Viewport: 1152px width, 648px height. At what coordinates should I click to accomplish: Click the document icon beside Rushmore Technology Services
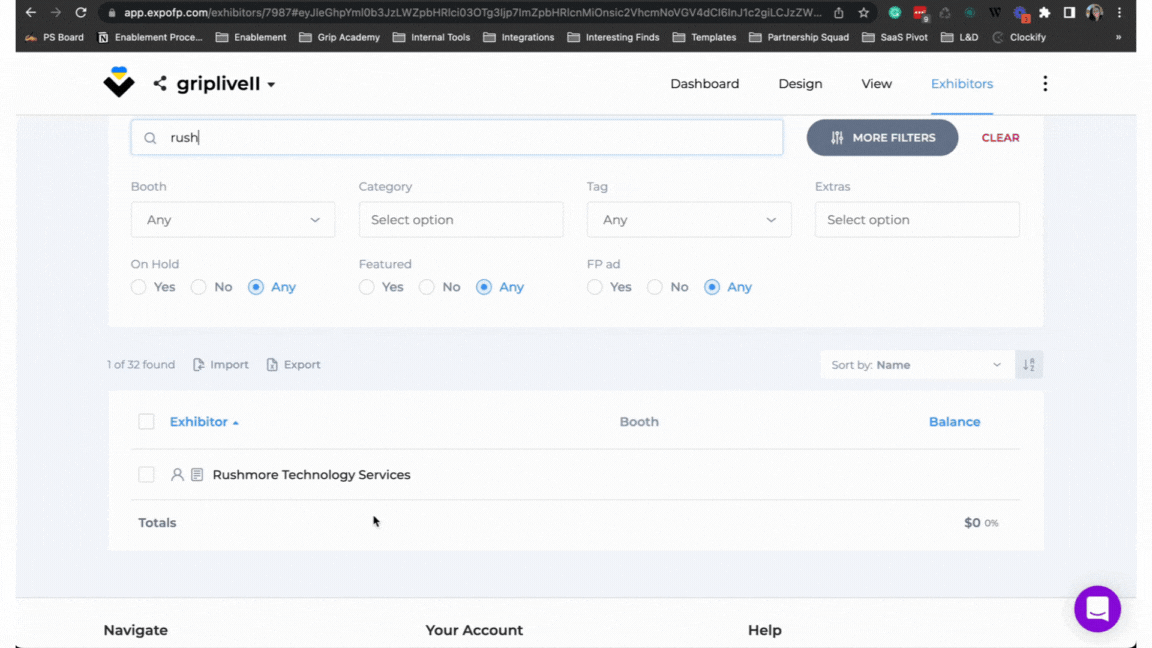pyautogui.click(x=197, y=475)
